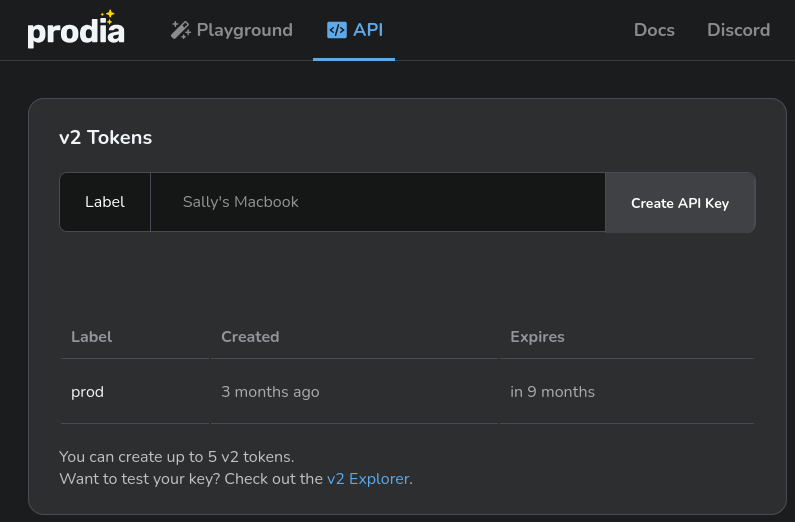The height and width of the screenshot is (522, 795).
Task: Open the Docs link
Action: point(654,30)
